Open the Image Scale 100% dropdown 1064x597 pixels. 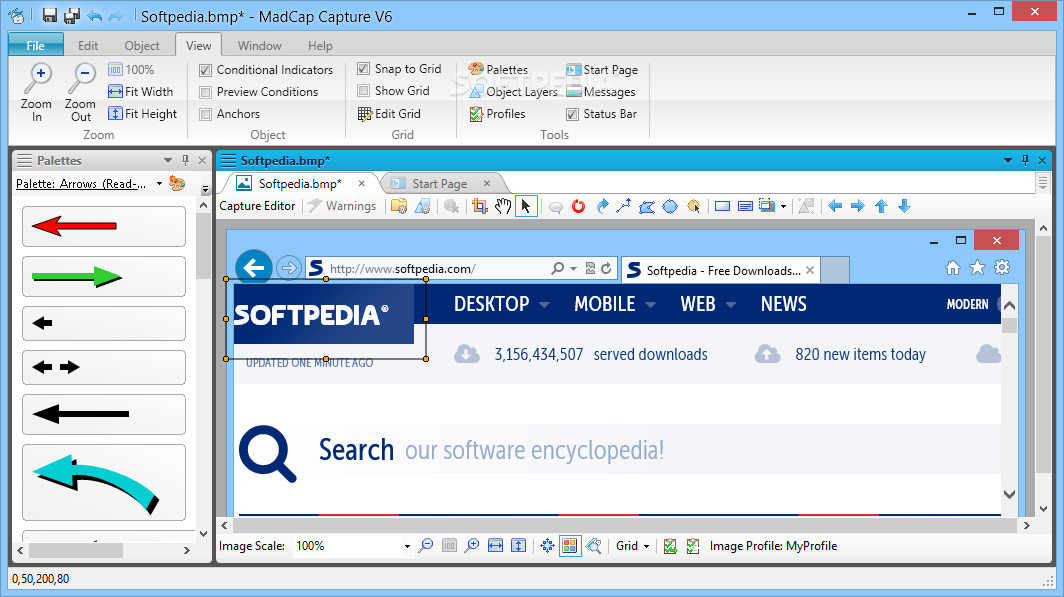[x=407, y=546]
